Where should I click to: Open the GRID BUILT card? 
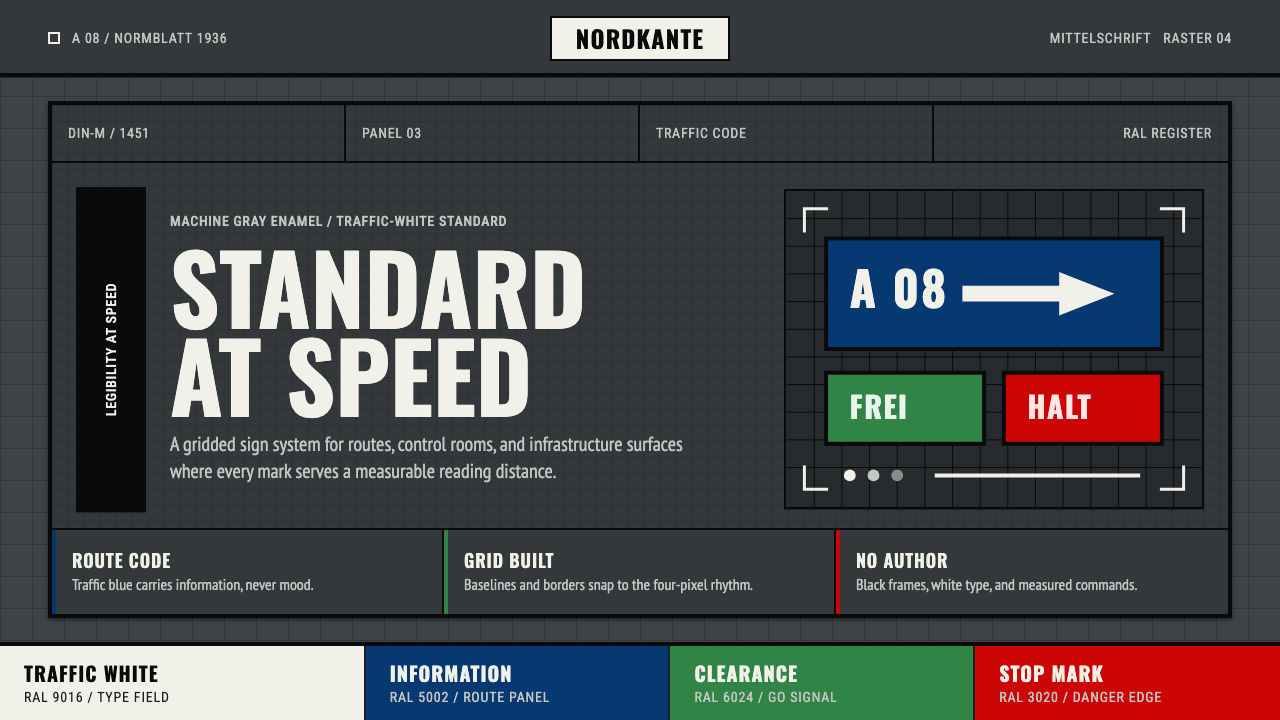[639, 572]
